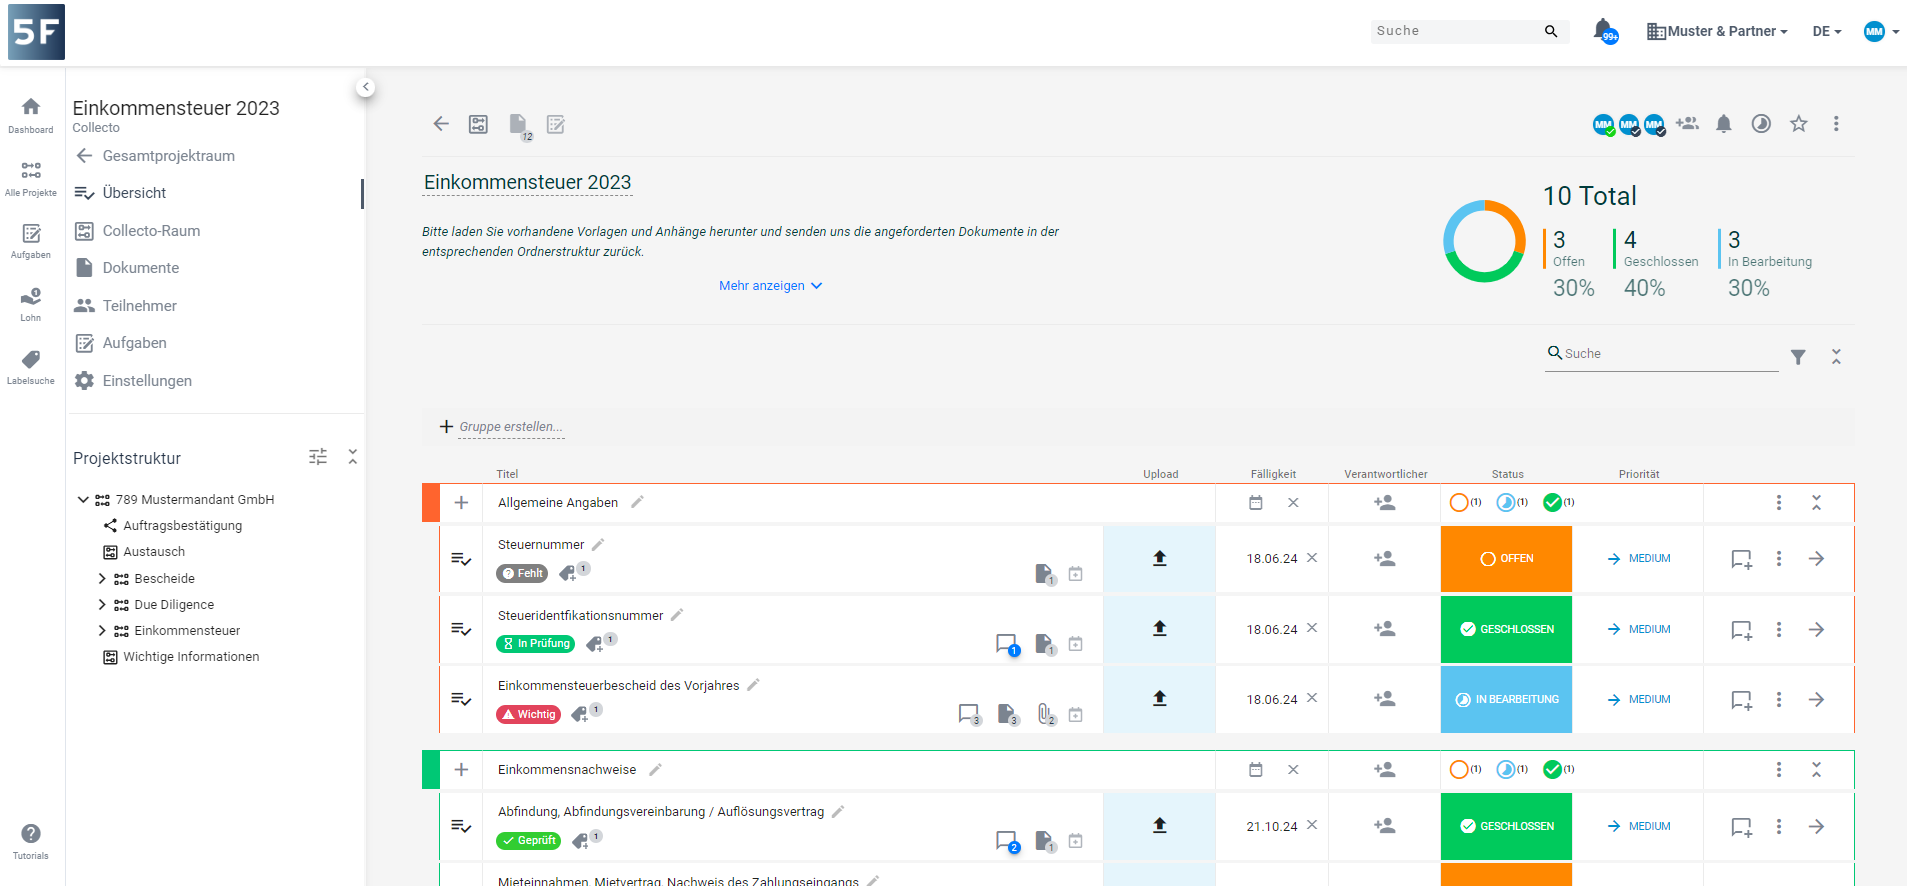Click the notification bell in top header
The height and width of the screenshot is (886, 1907).
click(1603, 30)
